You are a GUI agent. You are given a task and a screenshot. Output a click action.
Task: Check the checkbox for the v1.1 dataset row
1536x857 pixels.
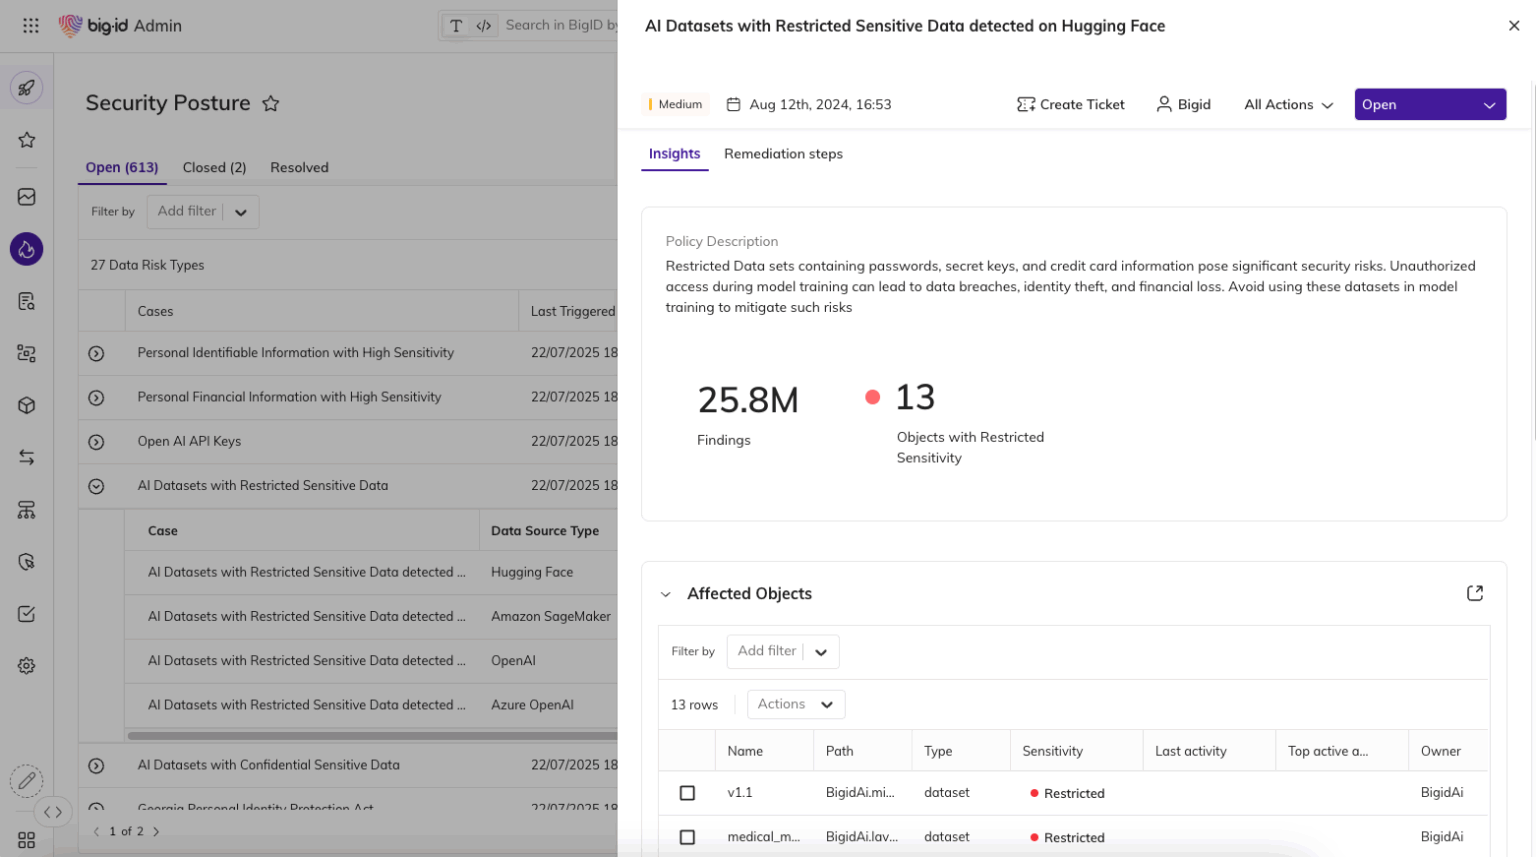click(x=687, y=792)
